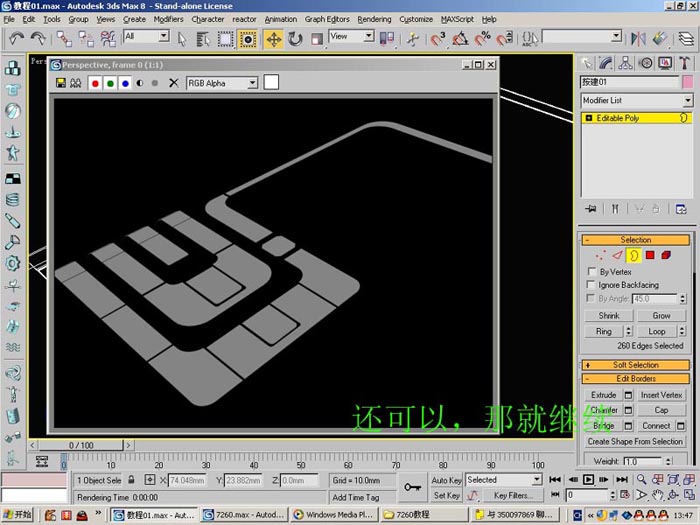Open Windows Media Player taskbar button
This screenshot has width=700, height=525.
(334, 515)
